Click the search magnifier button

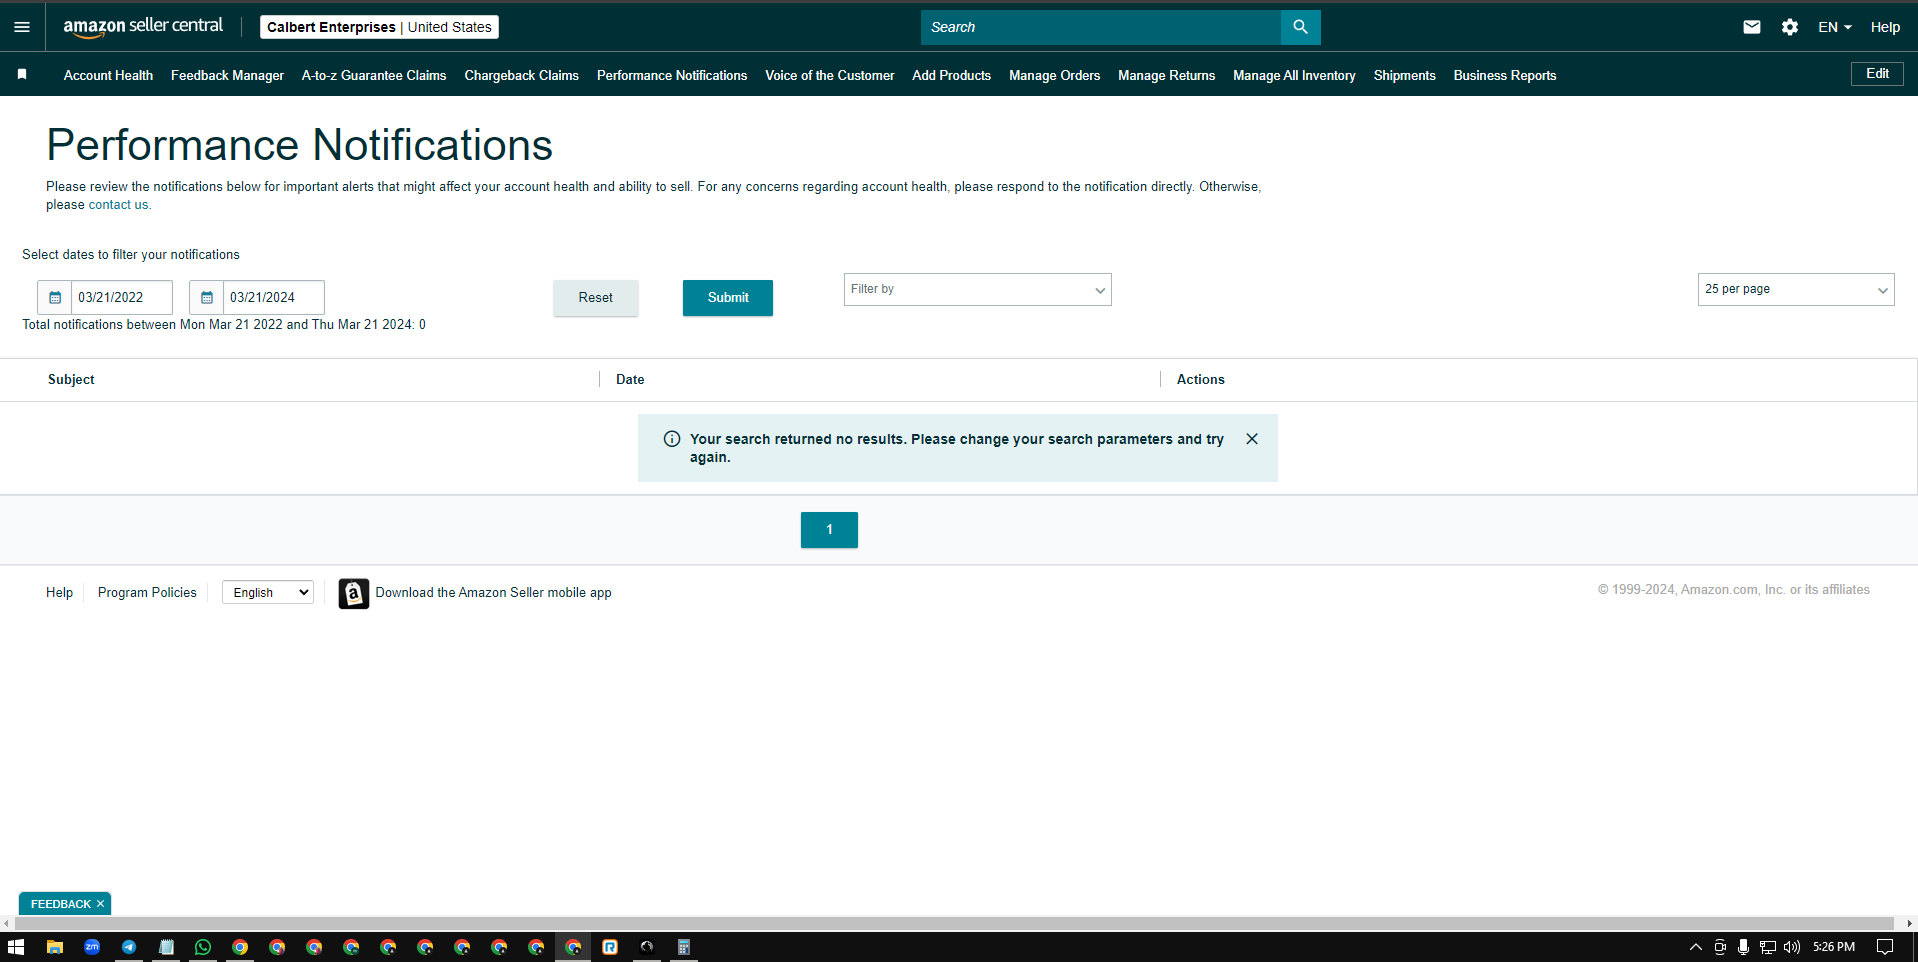(1300, 27)
